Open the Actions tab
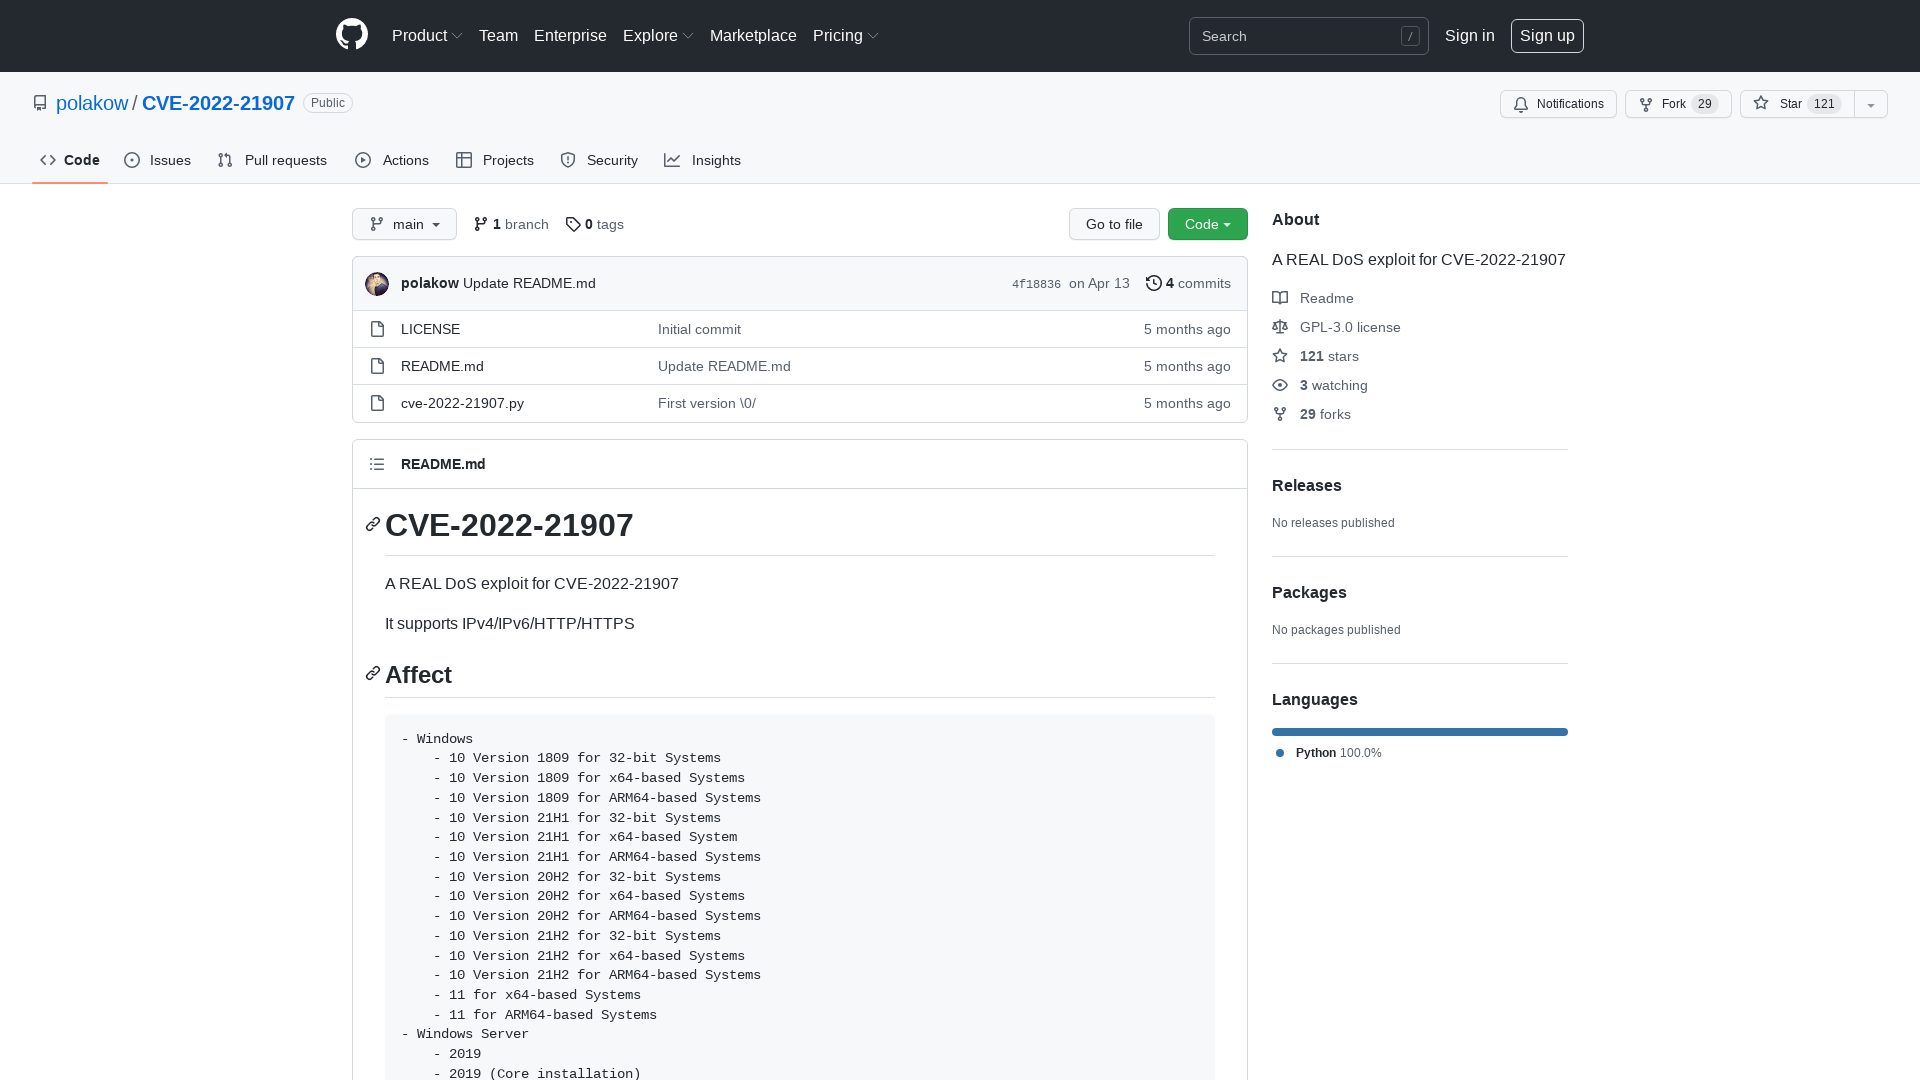 pyautogui.click(x=392, y=160)
